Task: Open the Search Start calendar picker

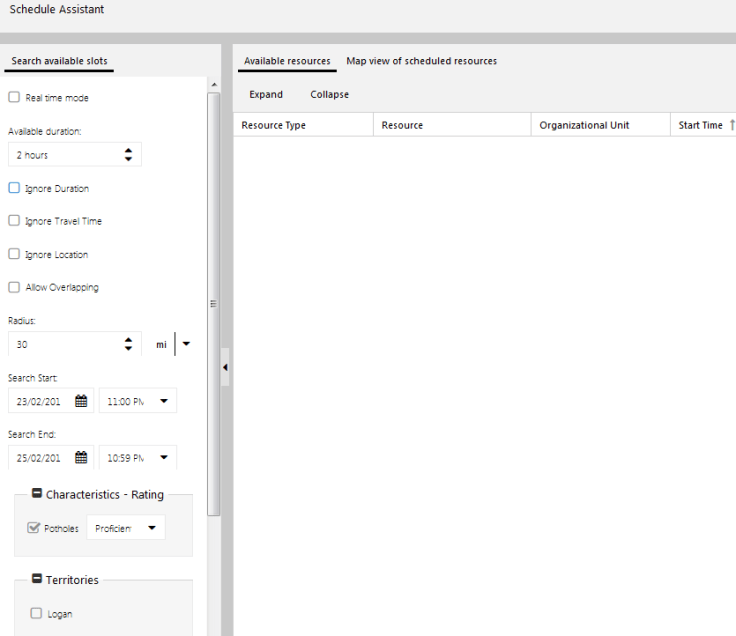Action: coord(81,401)
